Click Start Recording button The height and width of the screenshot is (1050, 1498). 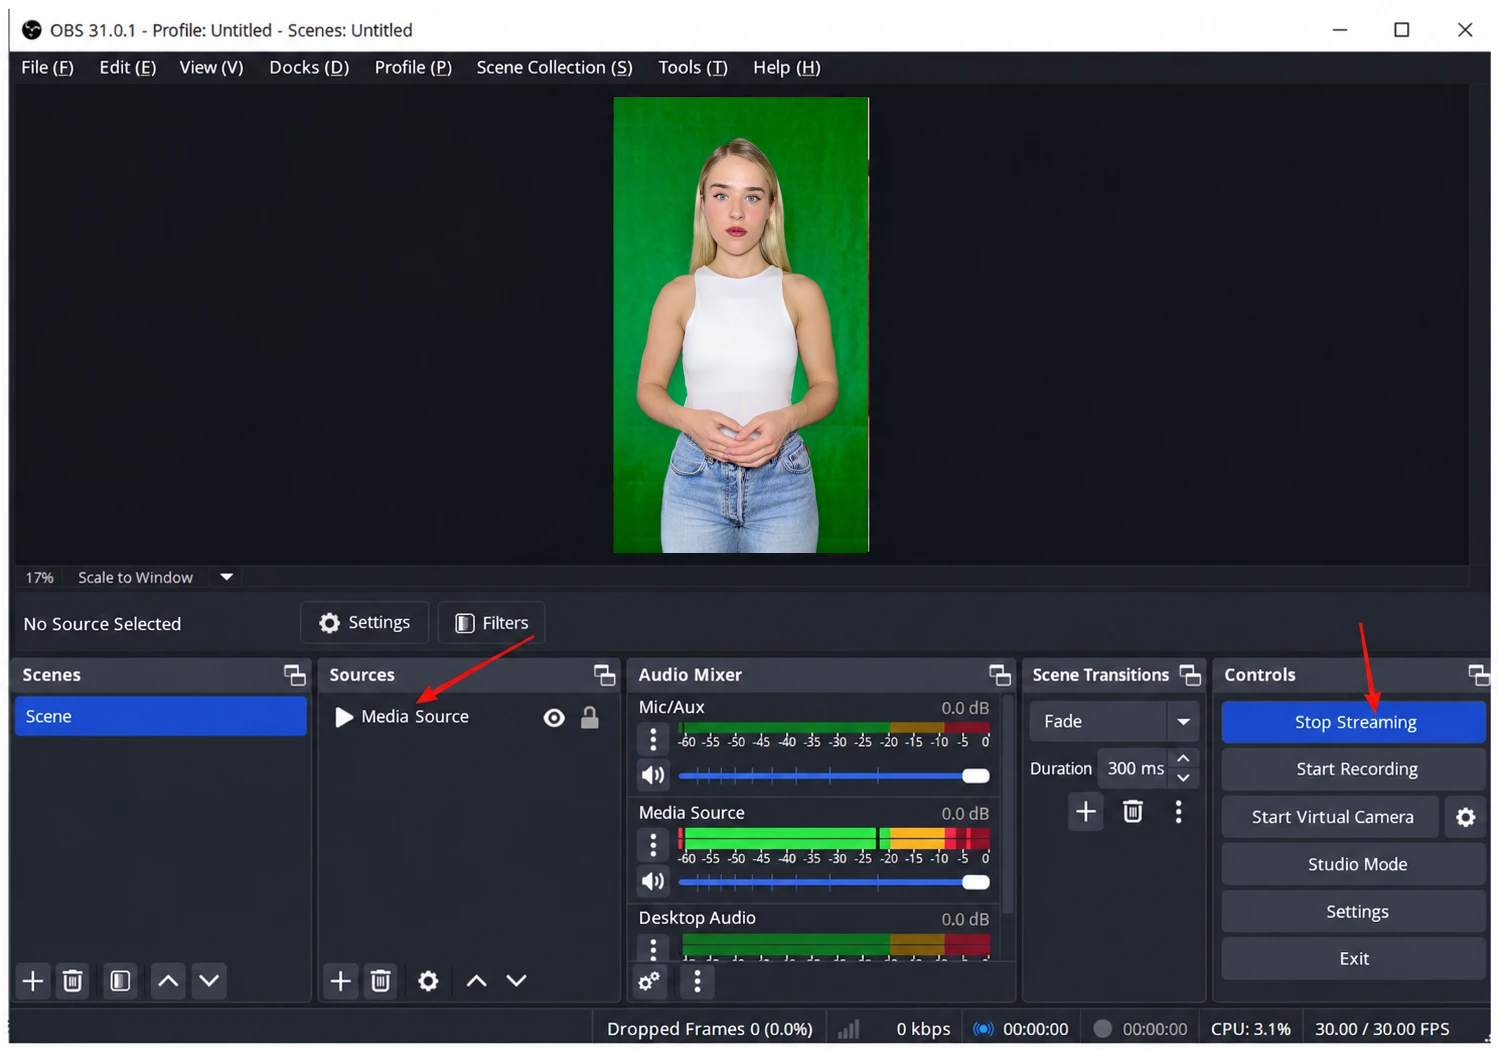(x=1354, y=769)
